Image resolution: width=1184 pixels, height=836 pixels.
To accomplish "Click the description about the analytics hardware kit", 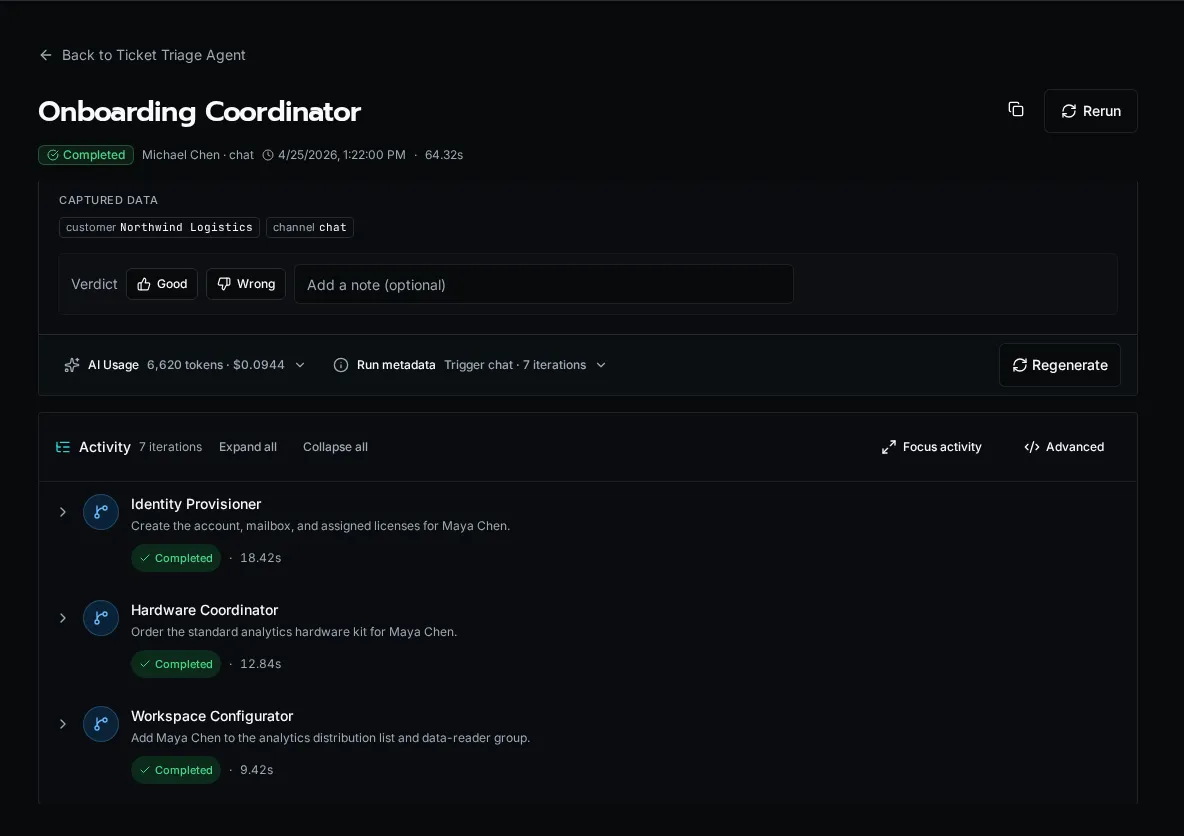I will pos(294,631).
